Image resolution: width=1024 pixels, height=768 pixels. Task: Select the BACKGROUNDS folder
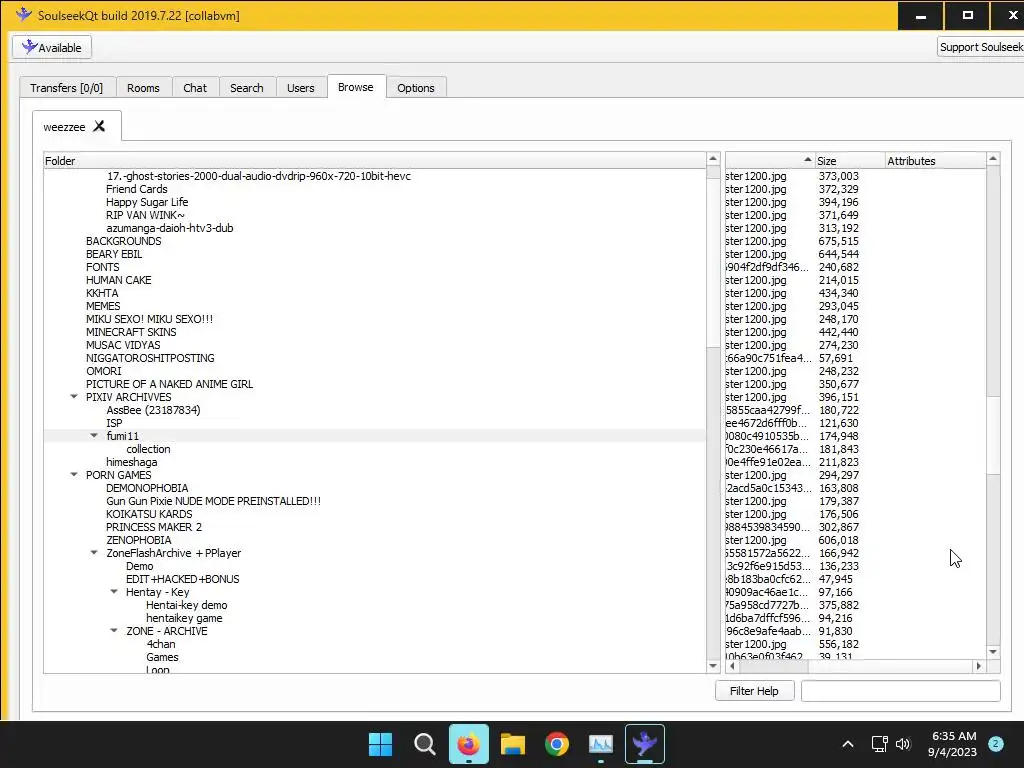(123, 241)
